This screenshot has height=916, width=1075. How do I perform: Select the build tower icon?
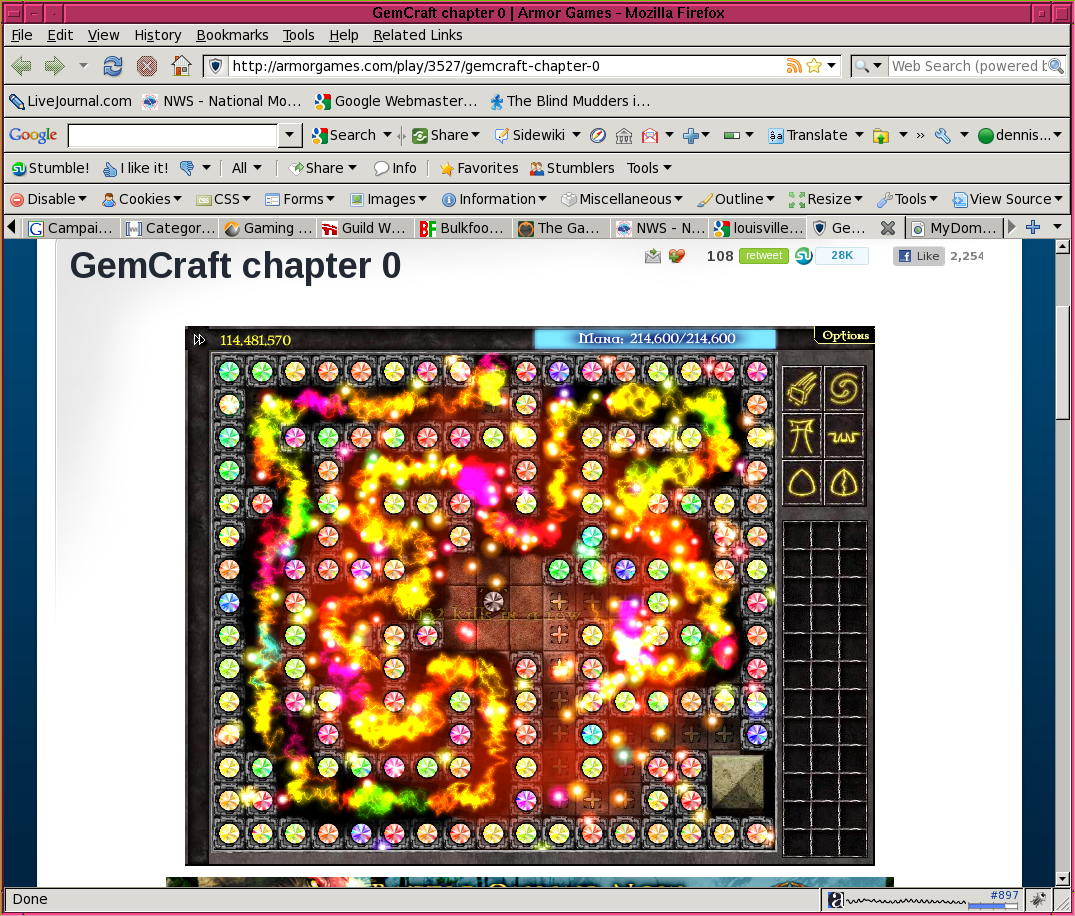pyautogui.click(x=802, y=435)
